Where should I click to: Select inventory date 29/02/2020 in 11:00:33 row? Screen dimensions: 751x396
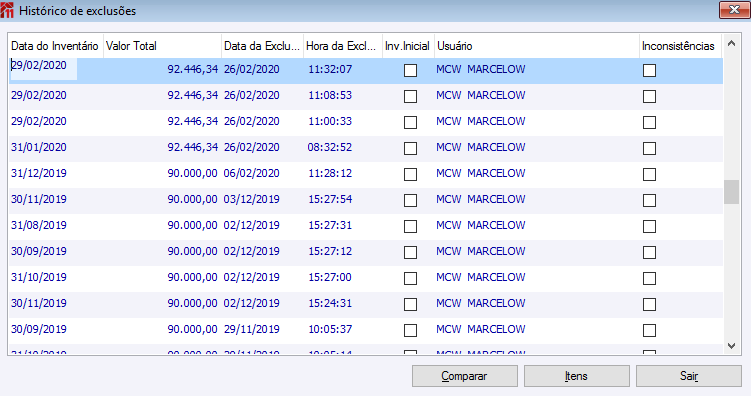tap(39, 121)
